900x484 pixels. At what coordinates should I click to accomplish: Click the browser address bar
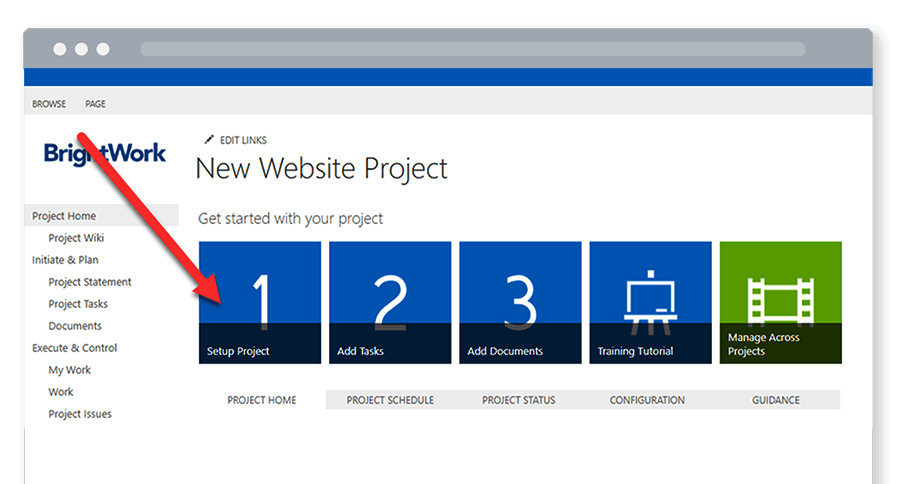(472, 49)
